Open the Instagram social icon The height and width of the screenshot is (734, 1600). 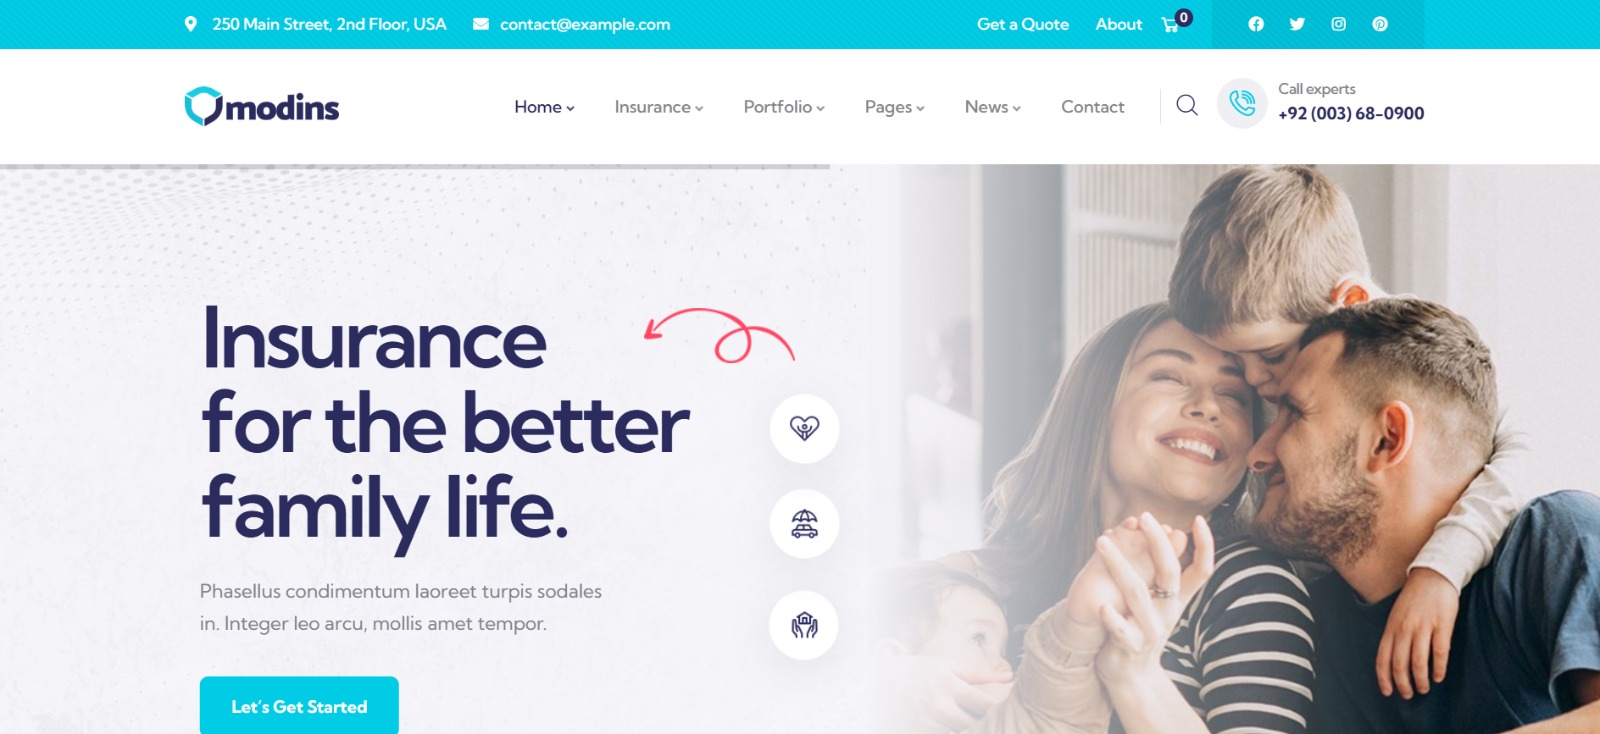click(x=1338, y=24)
